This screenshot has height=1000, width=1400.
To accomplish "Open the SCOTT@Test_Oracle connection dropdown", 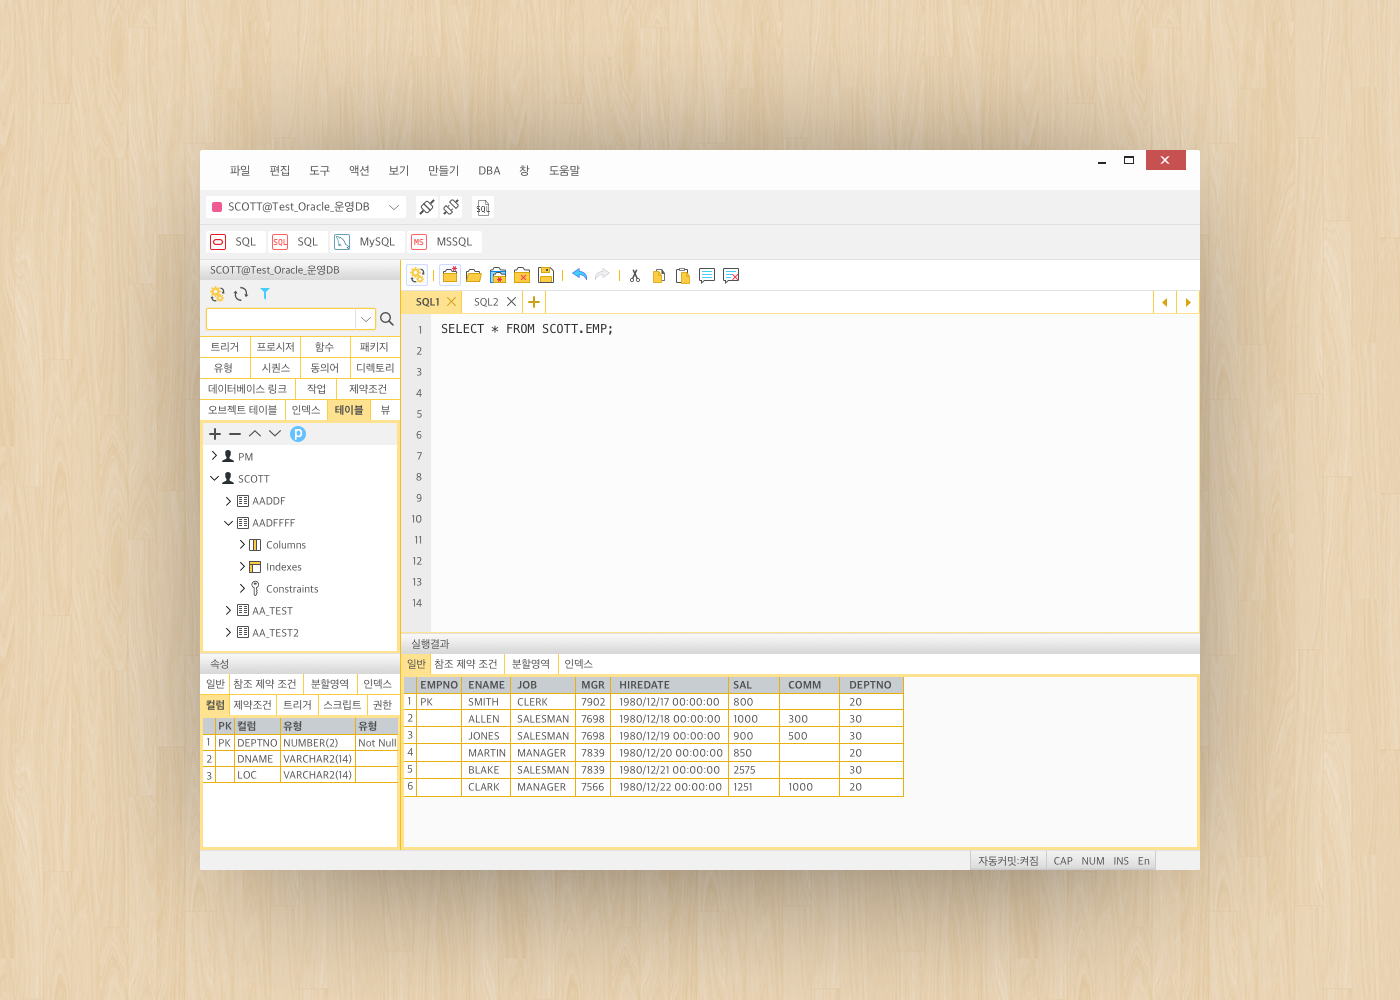I will click(394, 207).
